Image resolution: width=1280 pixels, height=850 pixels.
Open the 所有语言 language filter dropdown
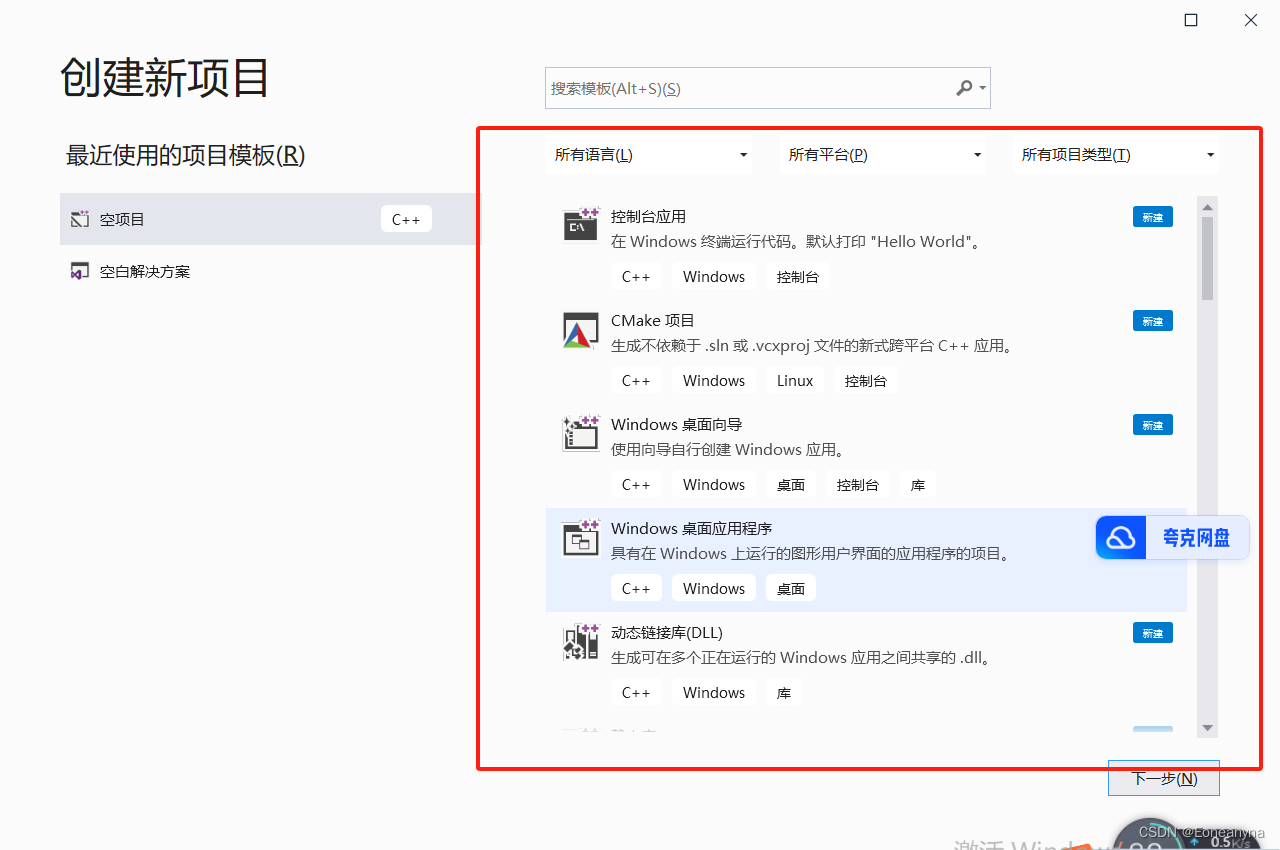[x=650, y=155]
